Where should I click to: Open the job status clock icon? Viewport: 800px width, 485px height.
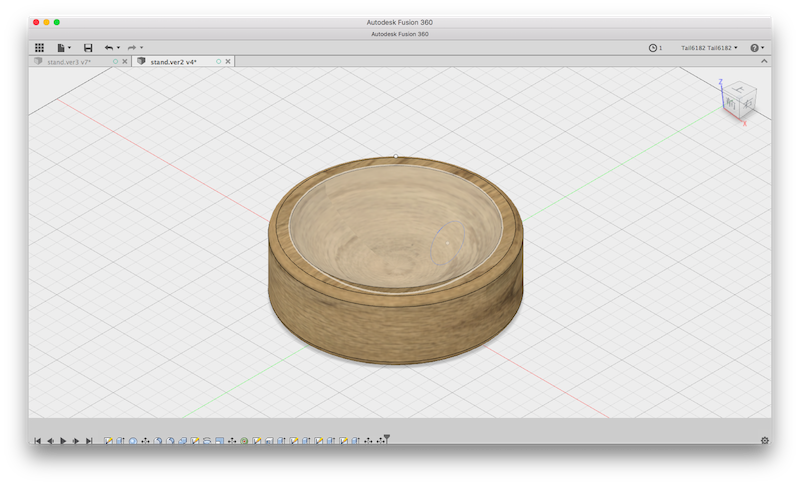tap(653, 47)
